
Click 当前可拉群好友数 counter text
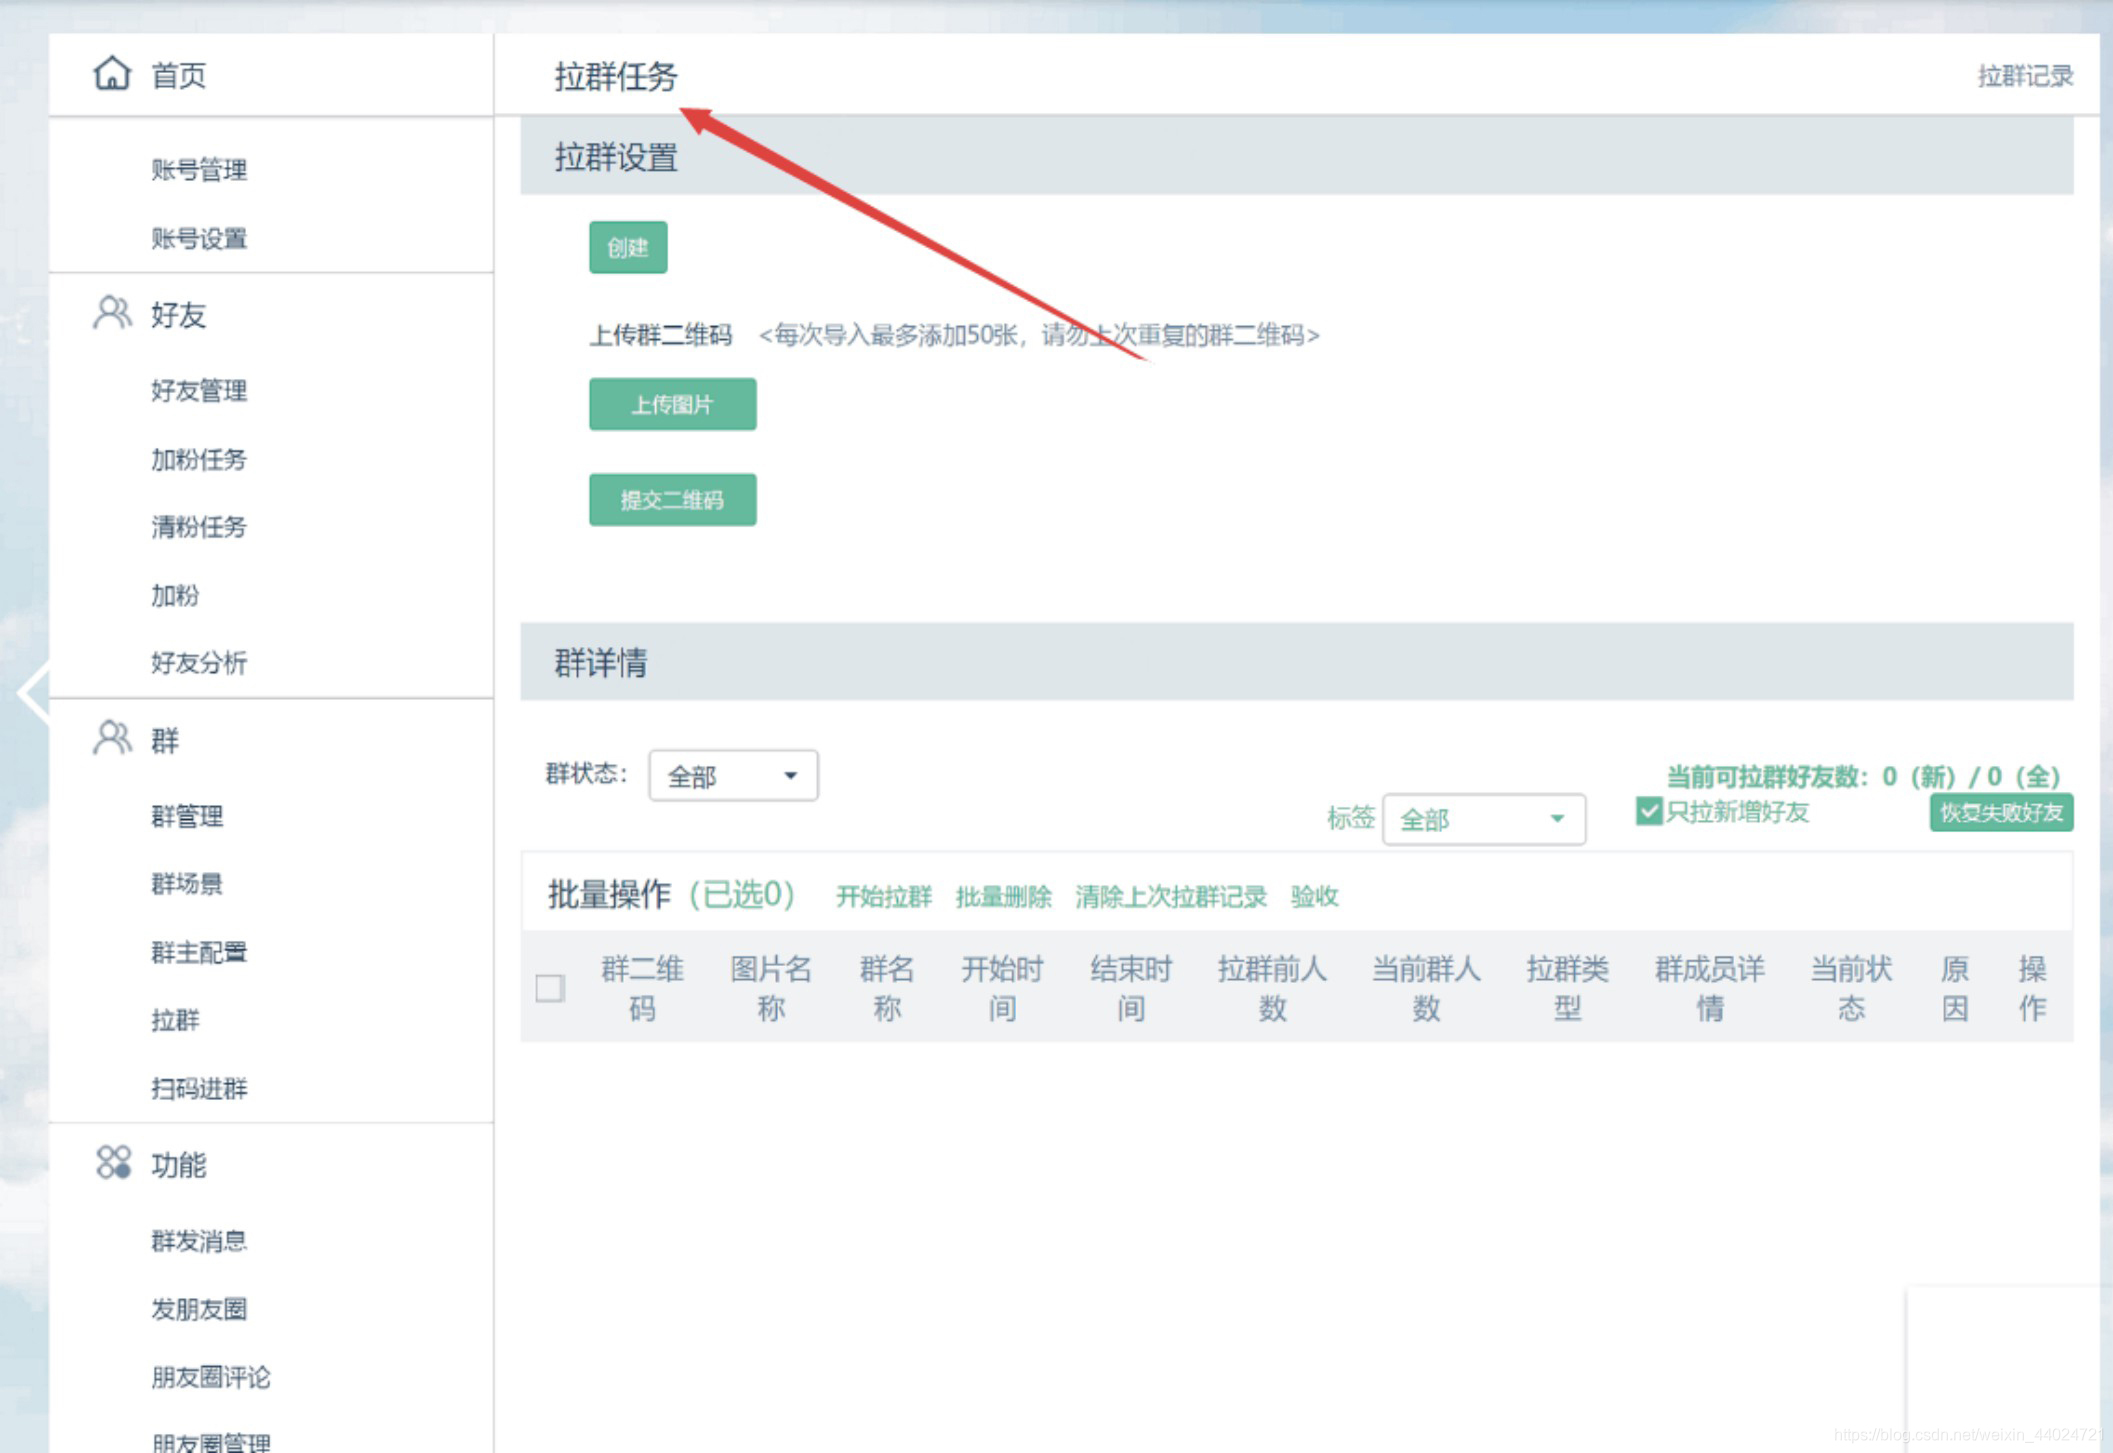click(1864, 776)
